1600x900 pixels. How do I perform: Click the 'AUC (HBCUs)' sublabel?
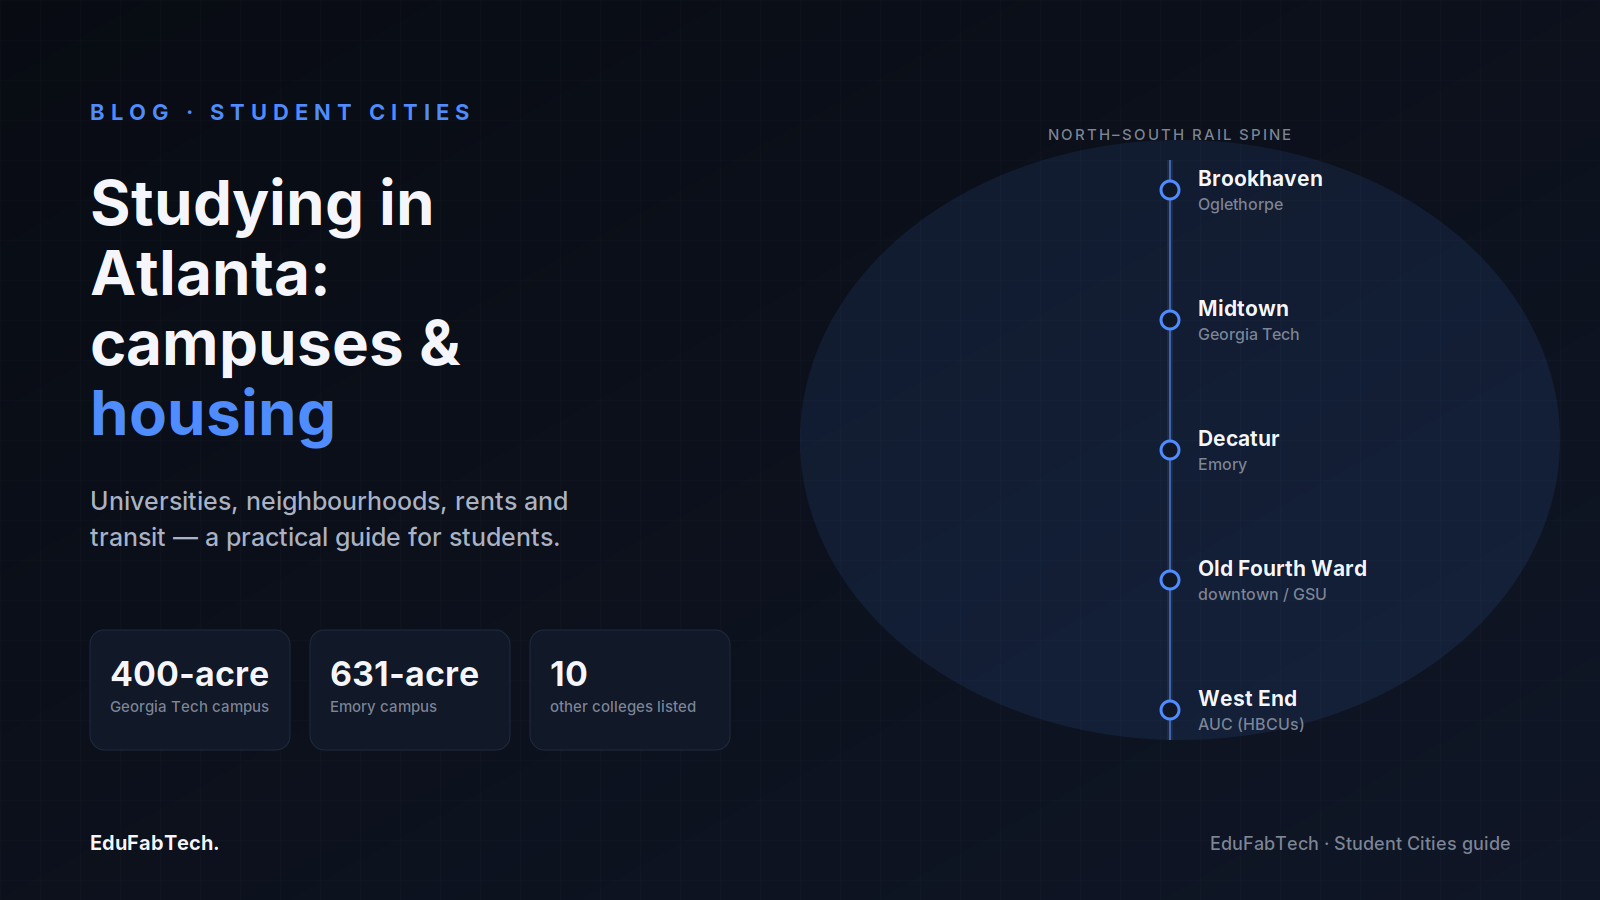(x=1251, y=724)
